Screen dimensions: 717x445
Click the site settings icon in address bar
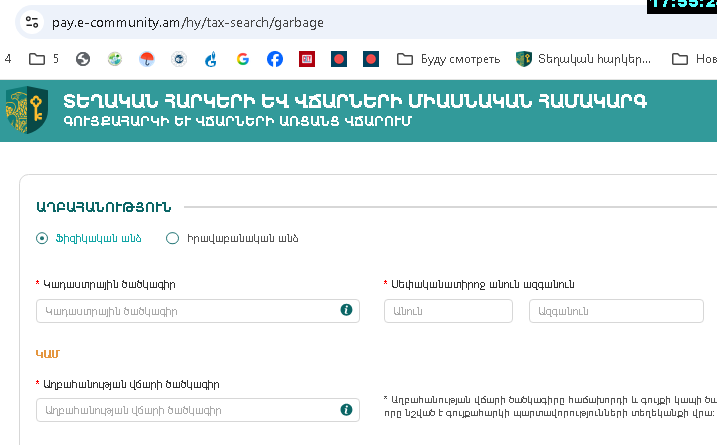coord(32,22)
